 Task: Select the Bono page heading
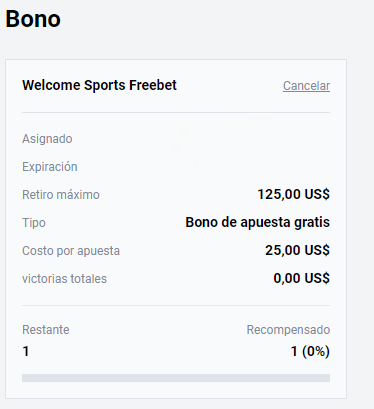tap(33, 19)
